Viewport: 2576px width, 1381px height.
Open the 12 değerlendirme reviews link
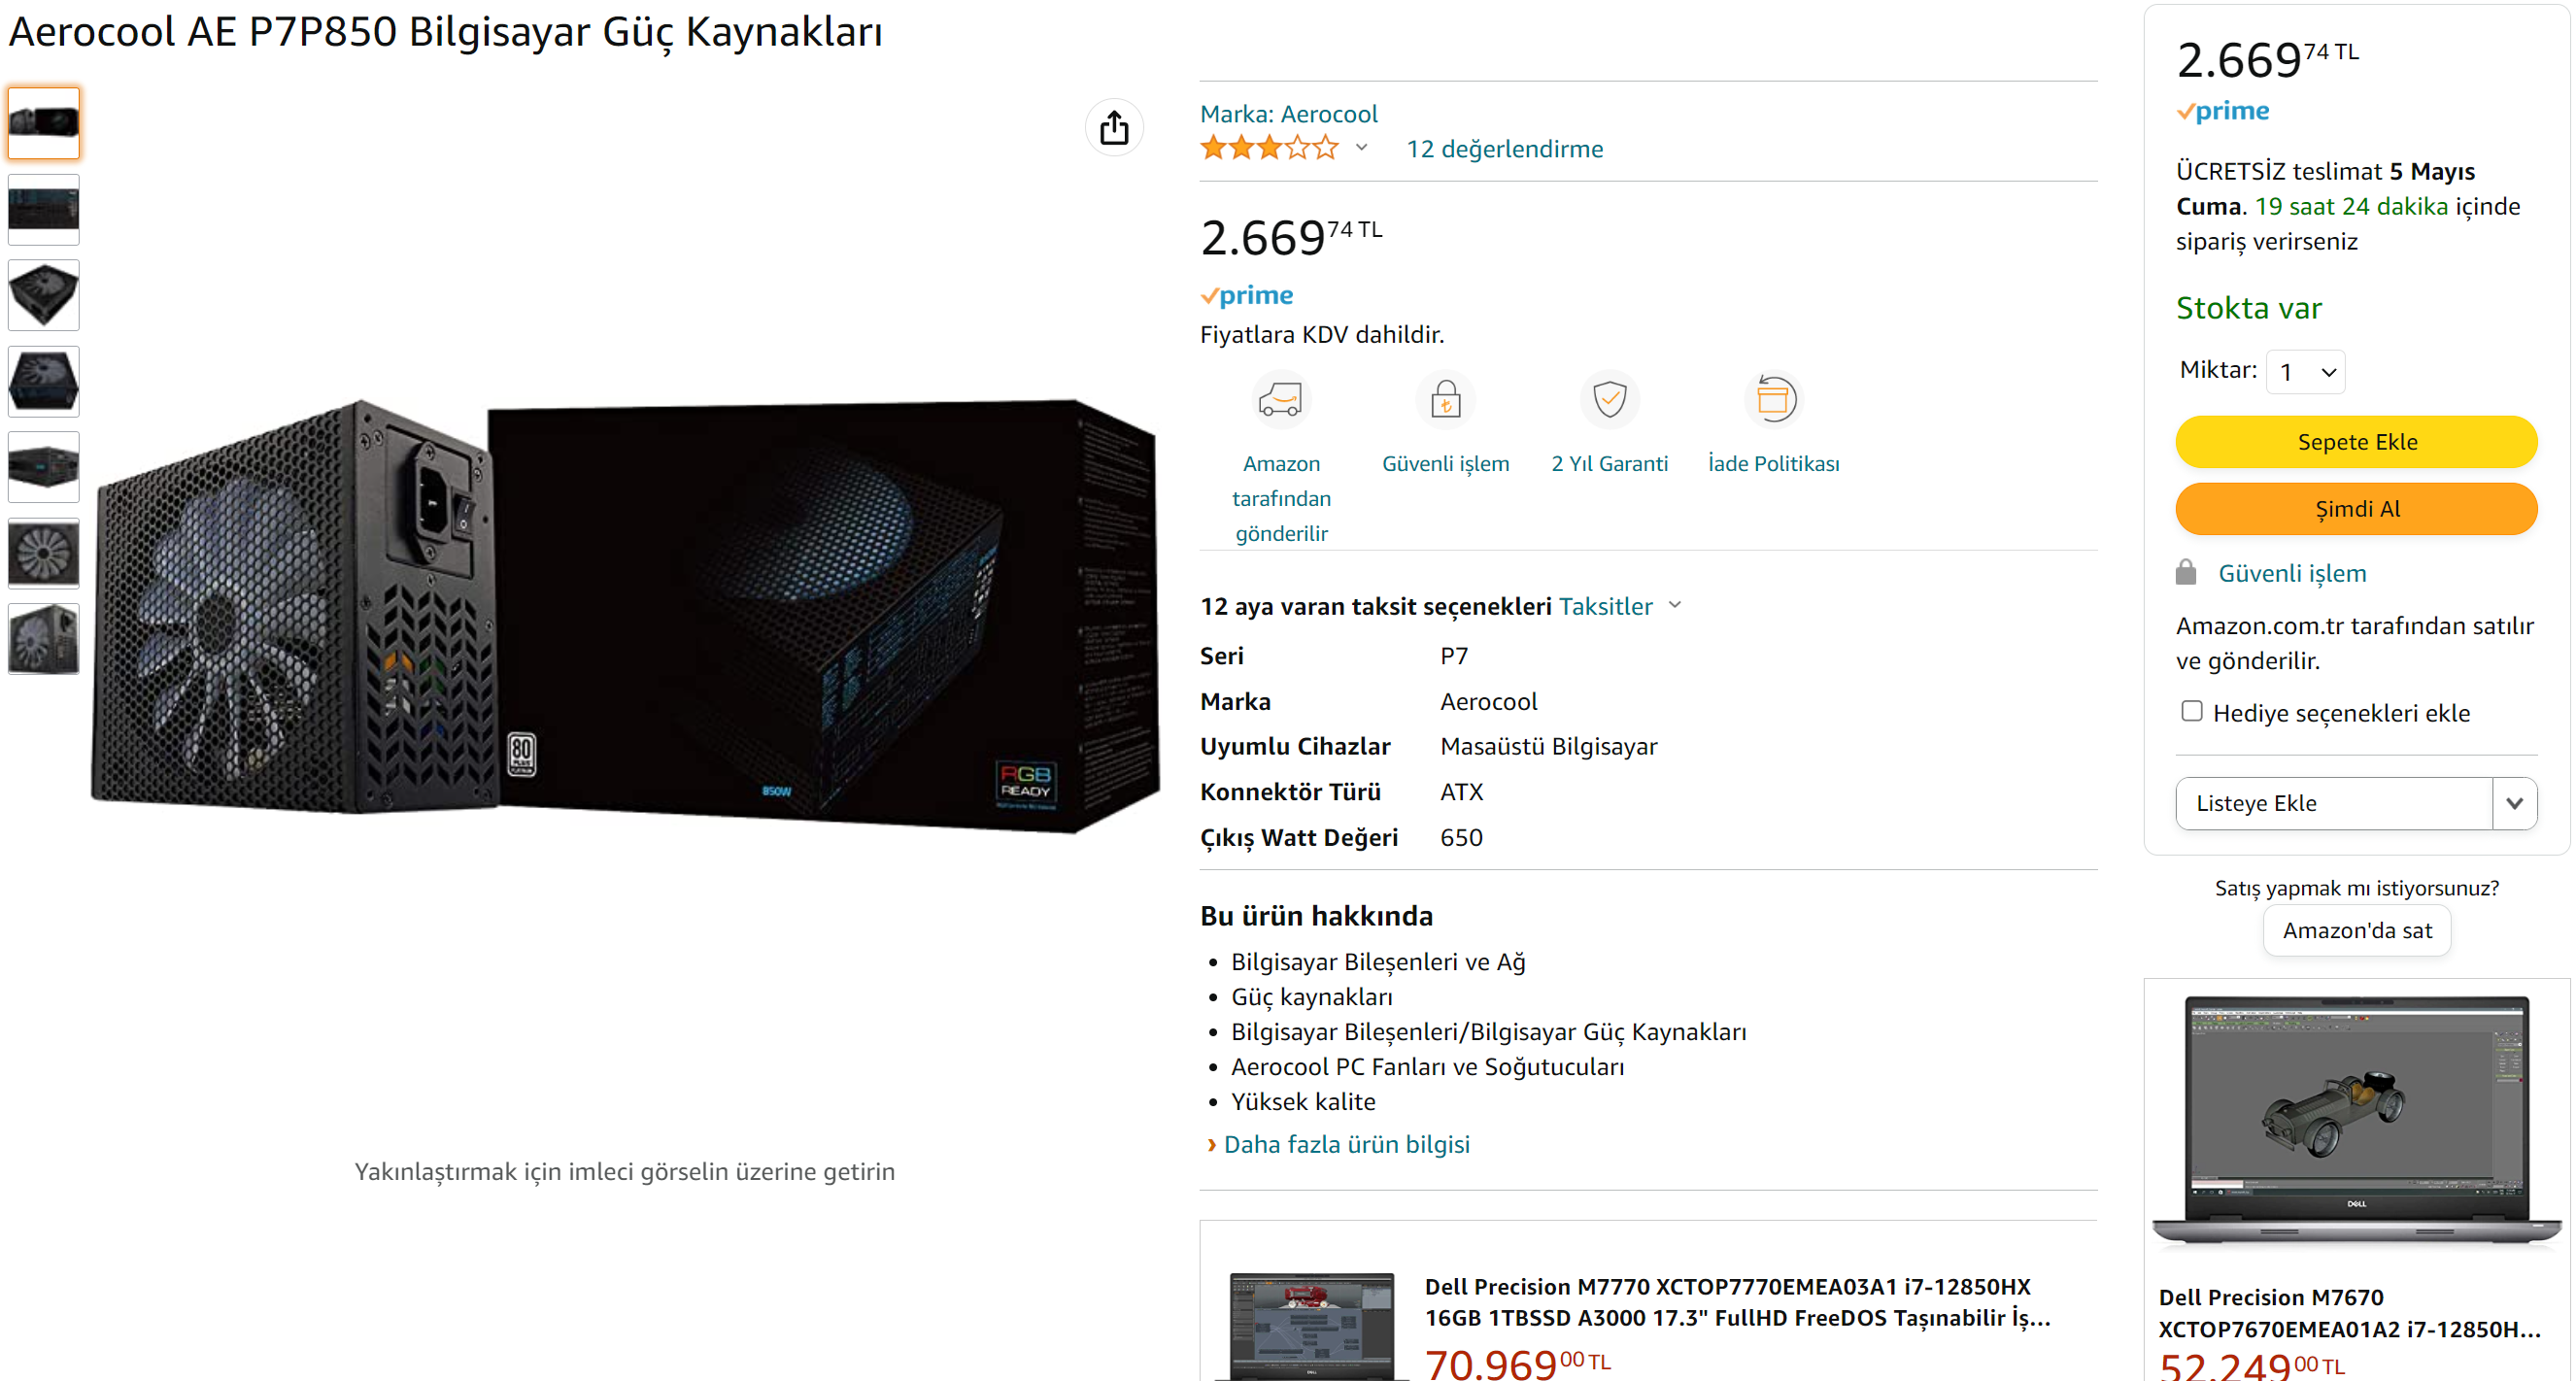tap(1504, 149)
